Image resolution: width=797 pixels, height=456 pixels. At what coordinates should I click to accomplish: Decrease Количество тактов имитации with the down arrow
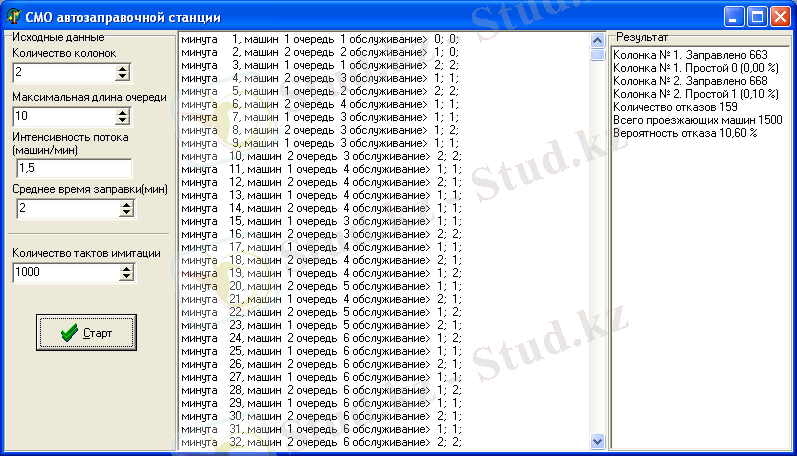(x=127, y=277)
